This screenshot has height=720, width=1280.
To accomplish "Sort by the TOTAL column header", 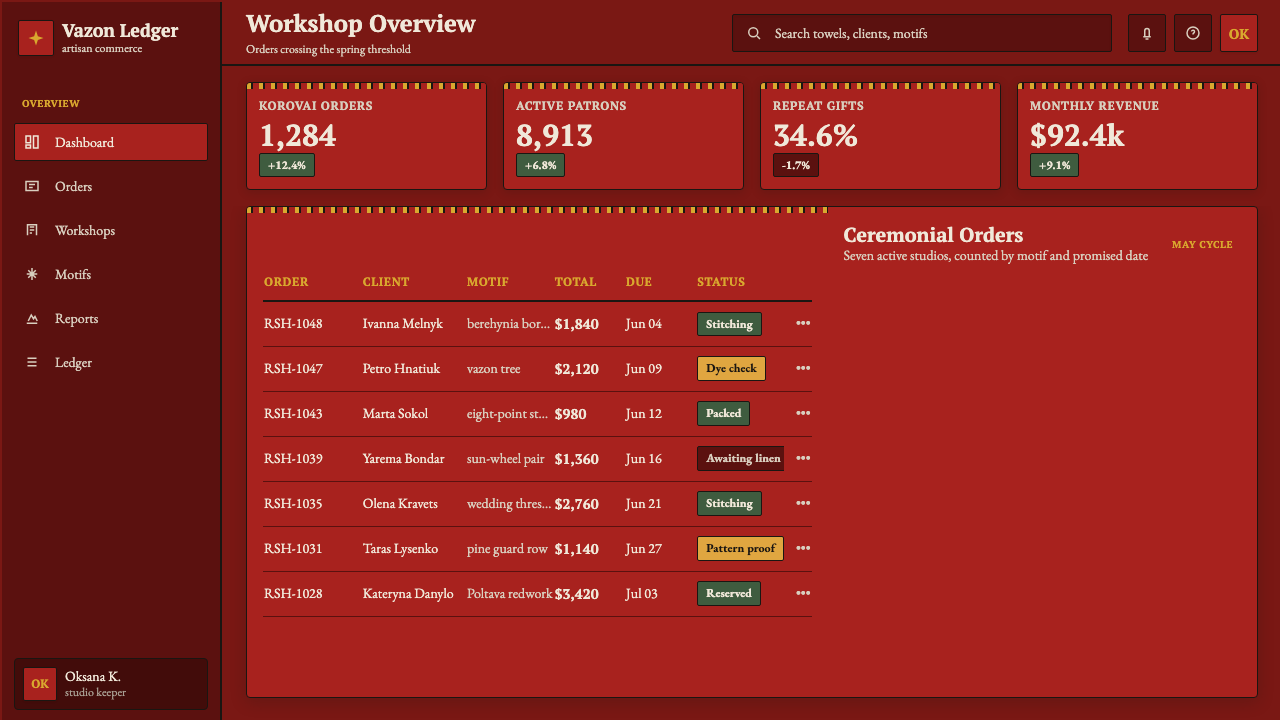I will pyautogui.click(x=576, y=282).
